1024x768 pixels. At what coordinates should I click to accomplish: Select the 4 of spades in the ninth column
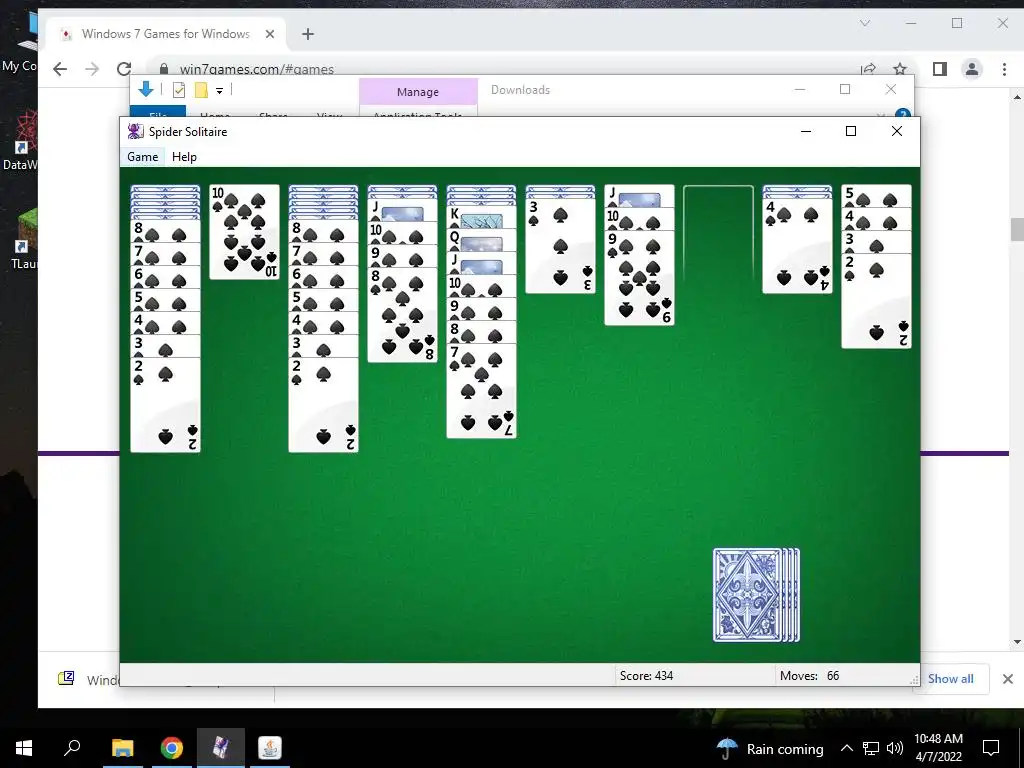click(797, 246)
